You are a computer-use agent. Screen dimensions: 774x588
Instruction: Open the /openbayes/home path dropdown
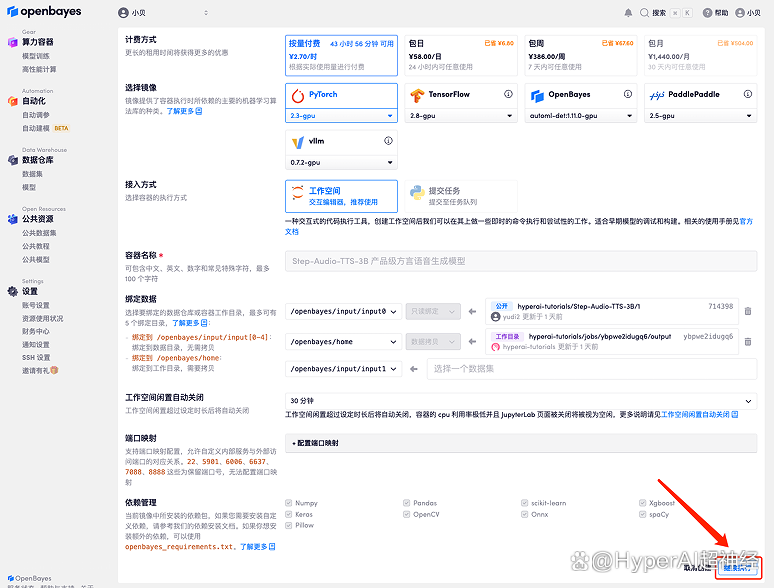pos(344,342)
